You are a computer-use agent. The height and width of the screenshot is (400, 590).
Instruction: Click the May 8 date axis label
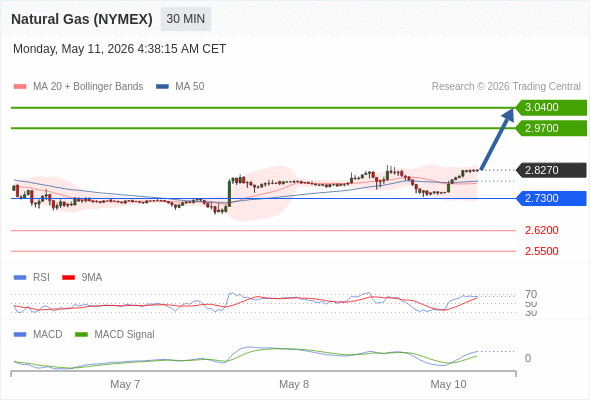click(x=294, y=384)
